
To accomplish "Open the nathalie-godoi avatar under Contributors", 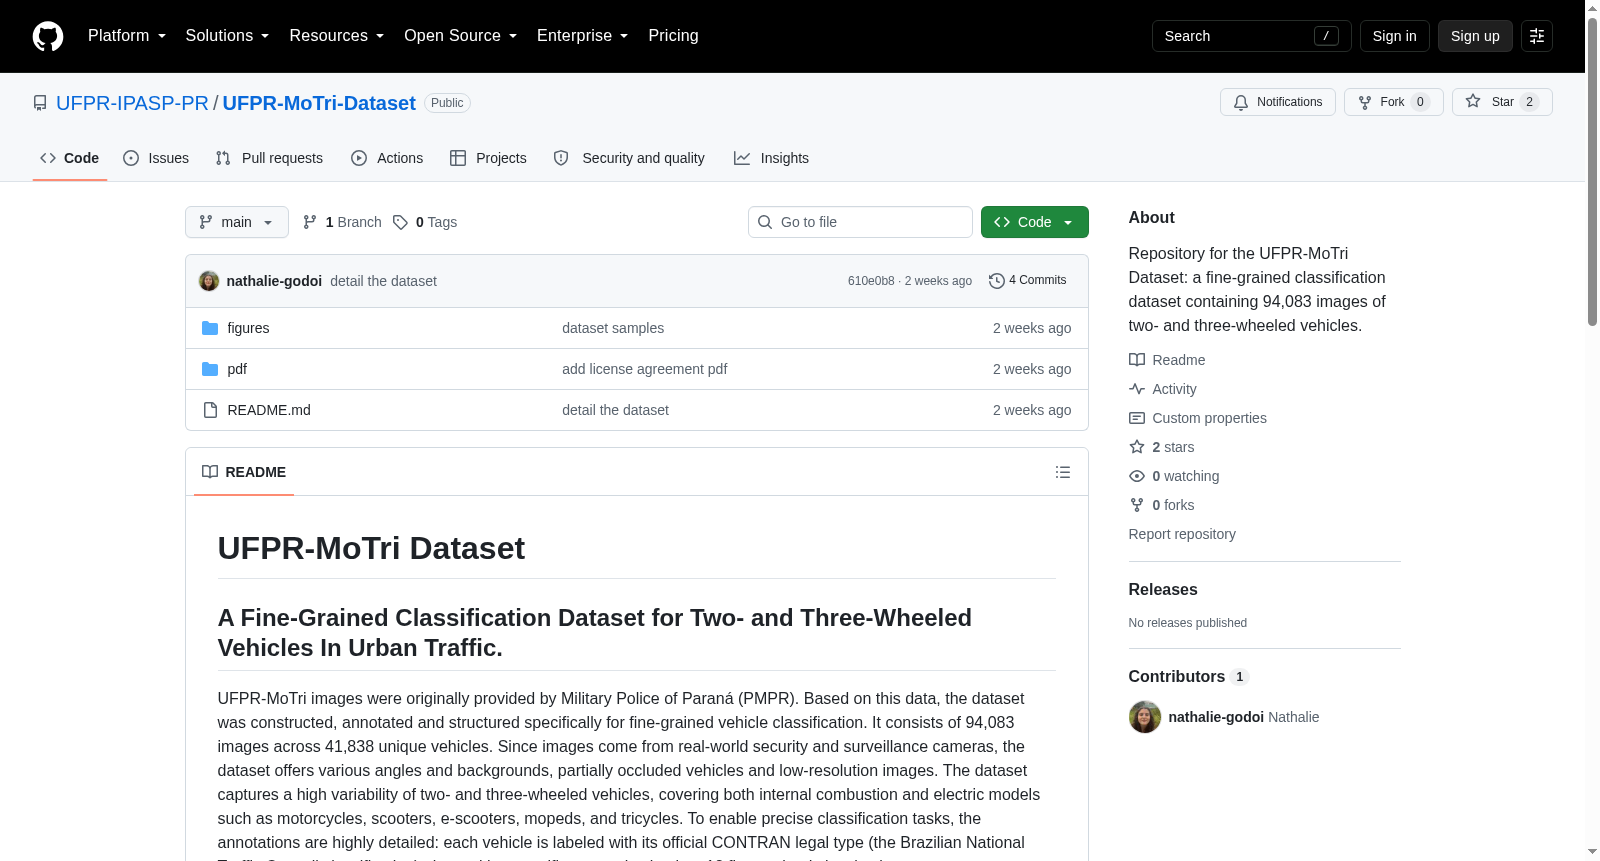I will point(1145,717).
